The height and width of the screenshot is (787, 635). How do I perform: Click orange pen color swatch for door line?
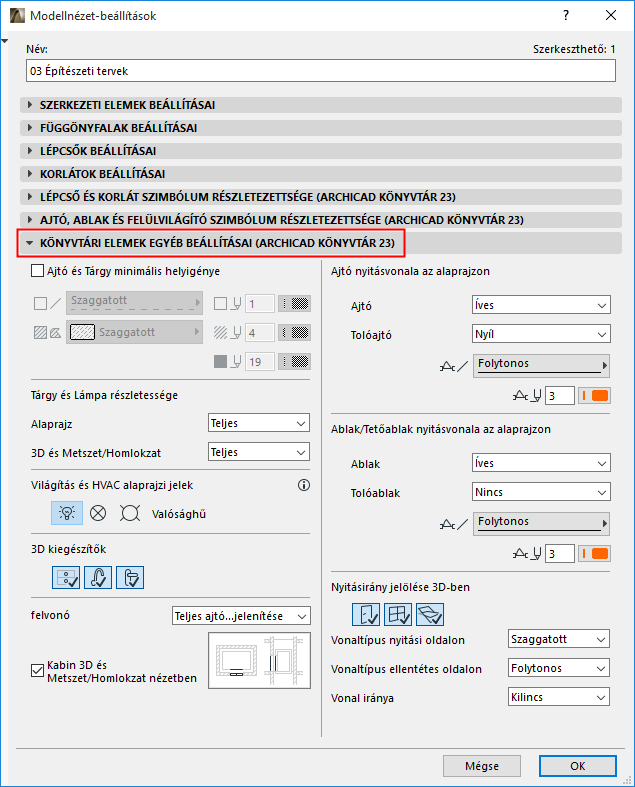click(x=594, y=396)
